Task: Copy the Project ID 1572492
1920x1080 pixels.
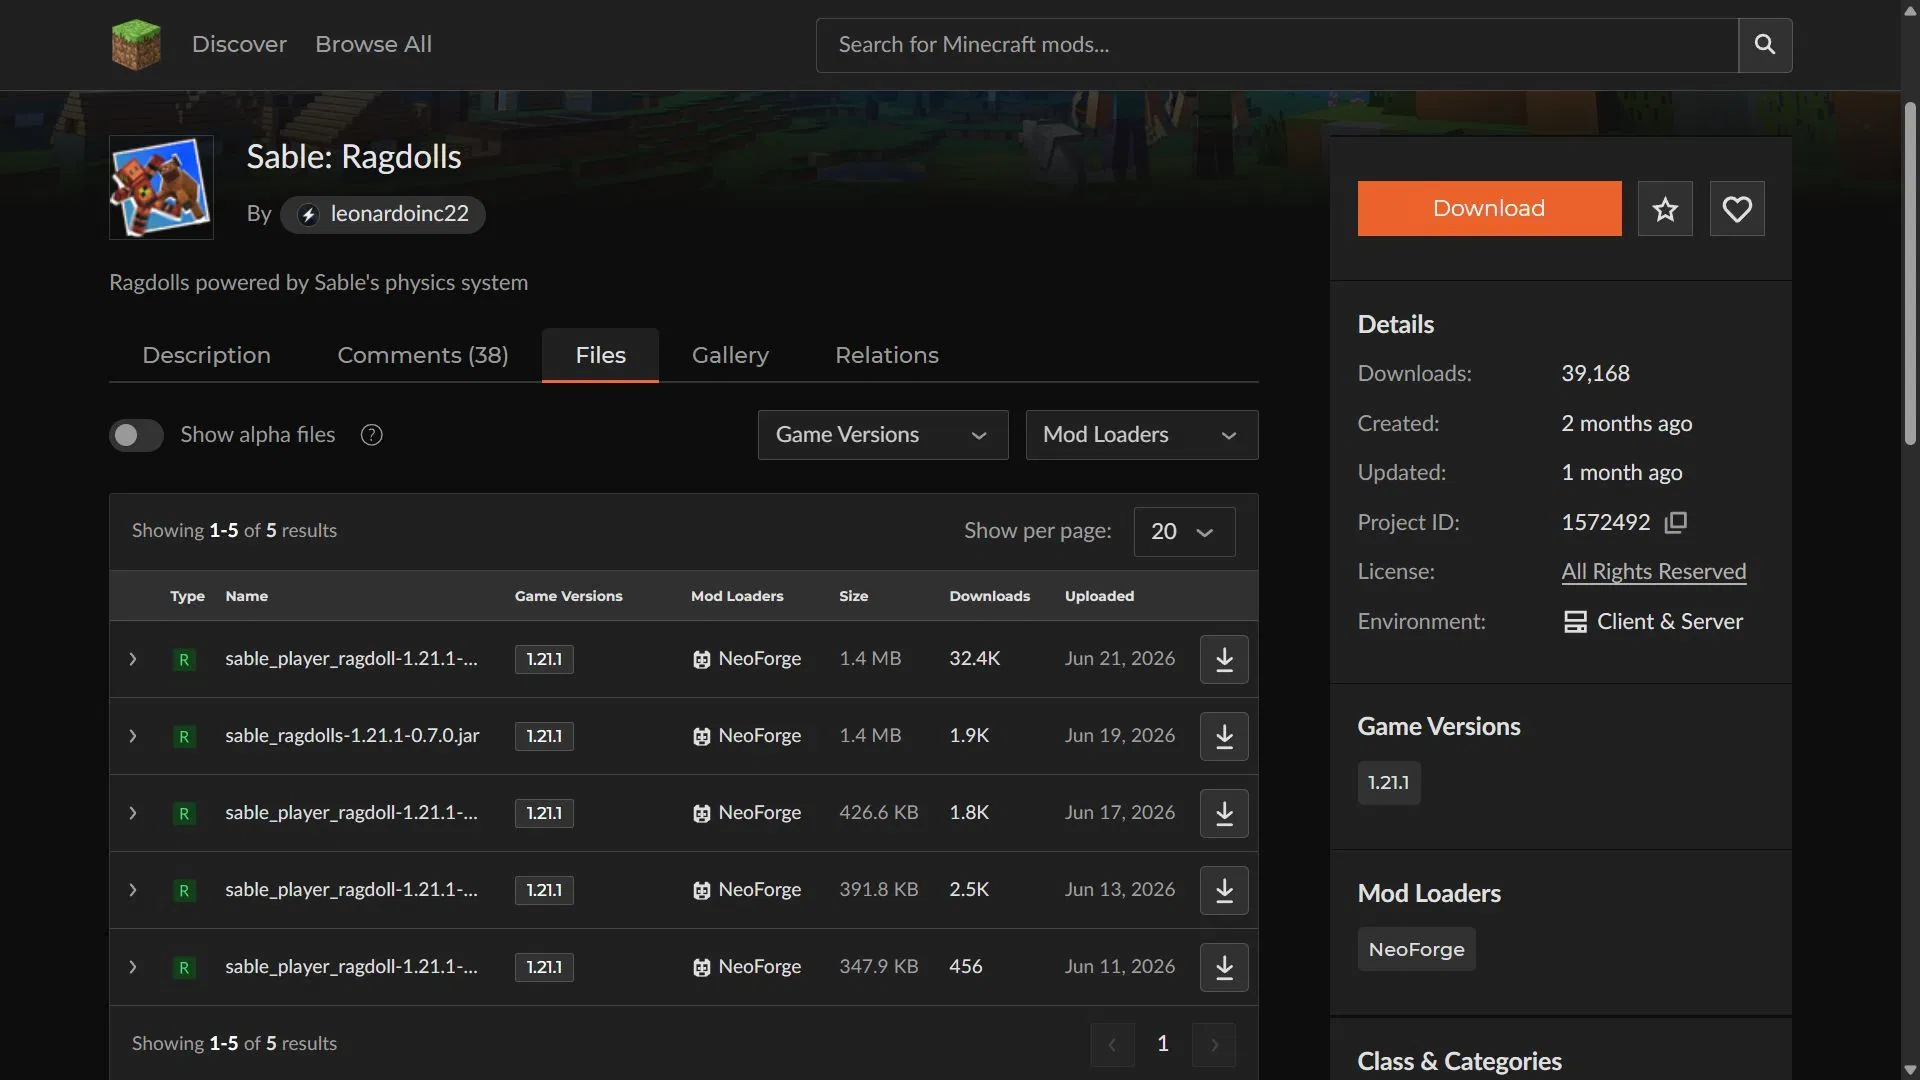Action: click(1676, 522)
